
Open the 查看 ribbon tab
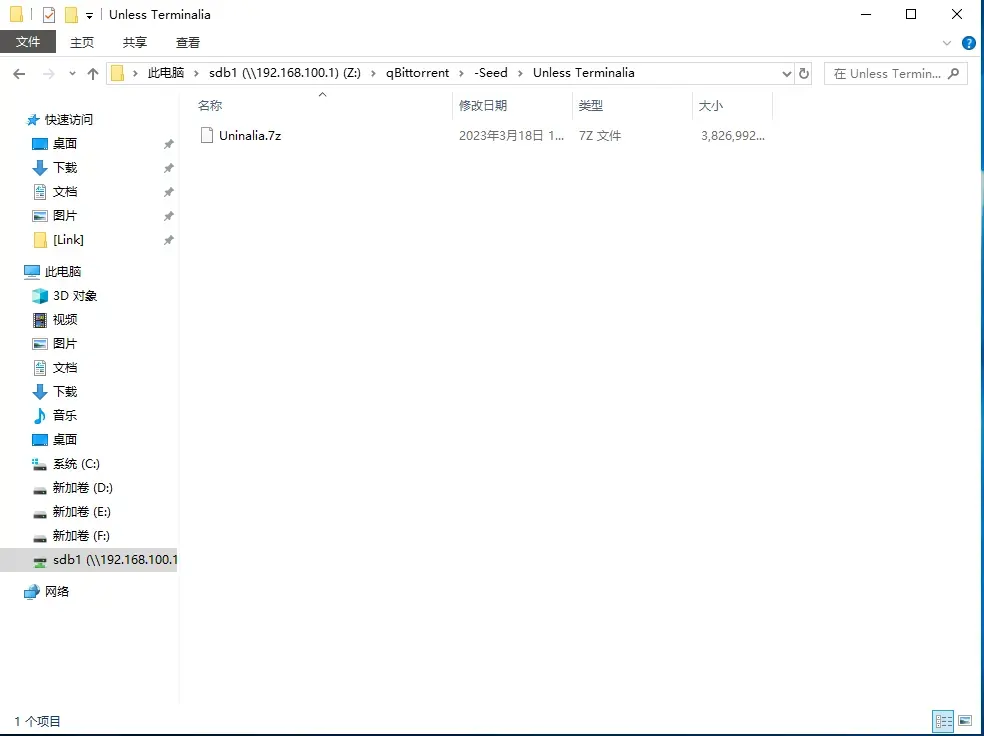(x=188, y=42)
